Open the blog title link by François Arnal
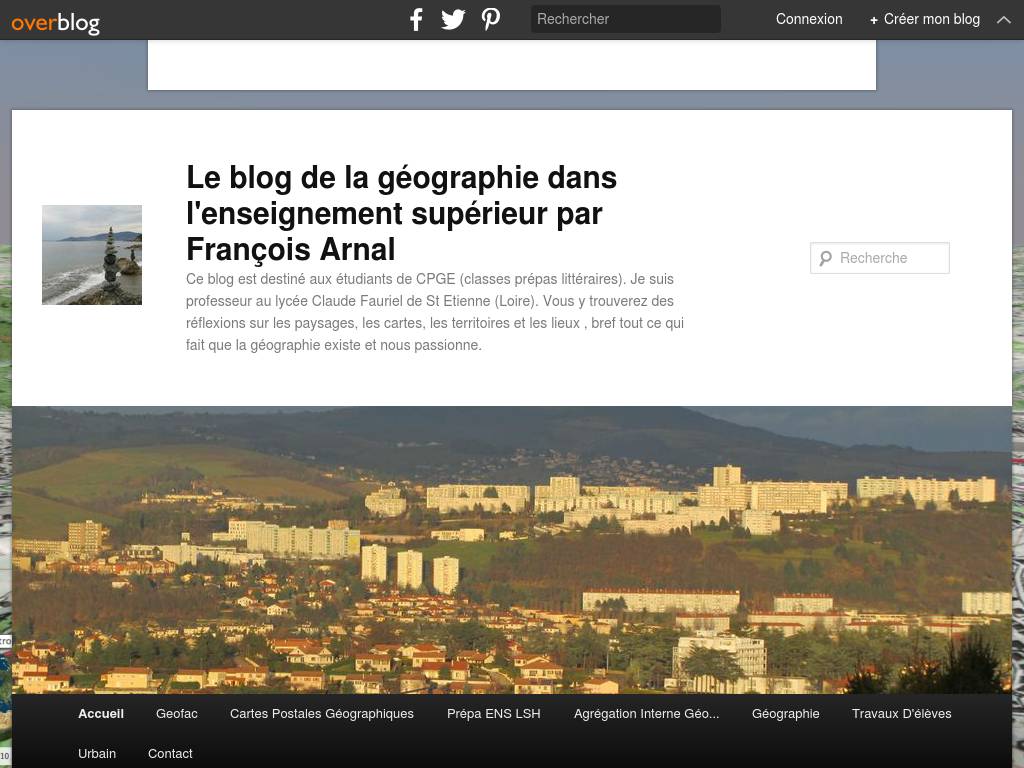Viewport: 1024px width, 768px height. (x=401, y=213)
